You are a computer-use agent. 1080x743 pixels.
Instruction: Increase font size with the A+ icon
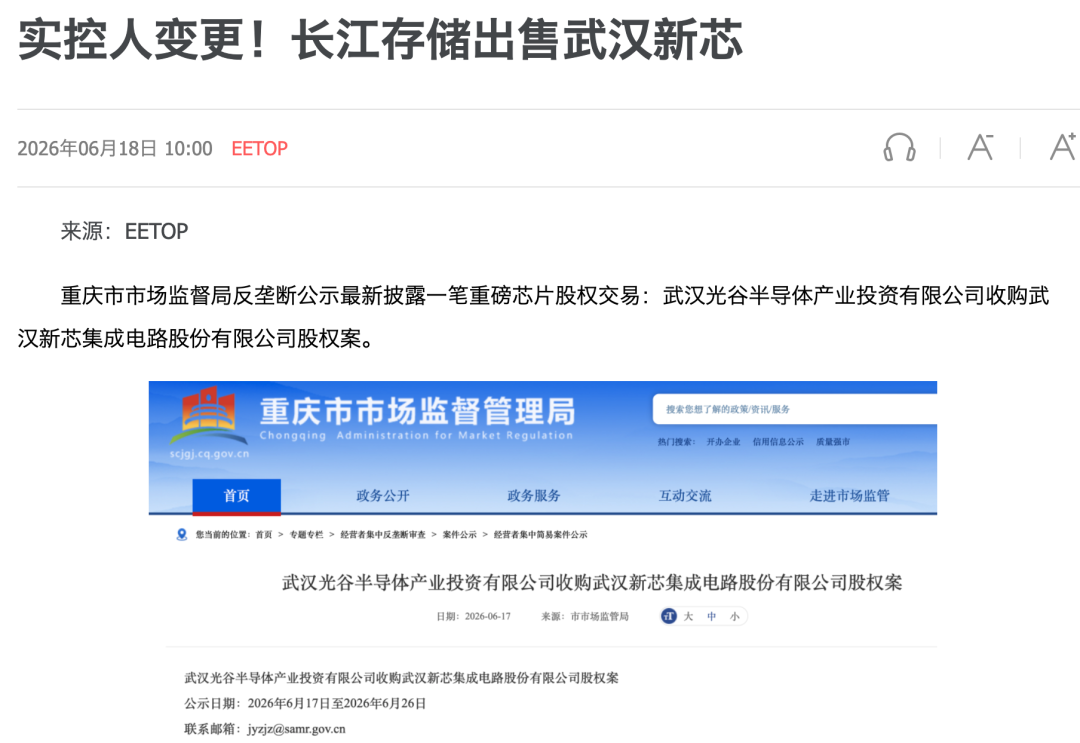[x=1063, y=147]
